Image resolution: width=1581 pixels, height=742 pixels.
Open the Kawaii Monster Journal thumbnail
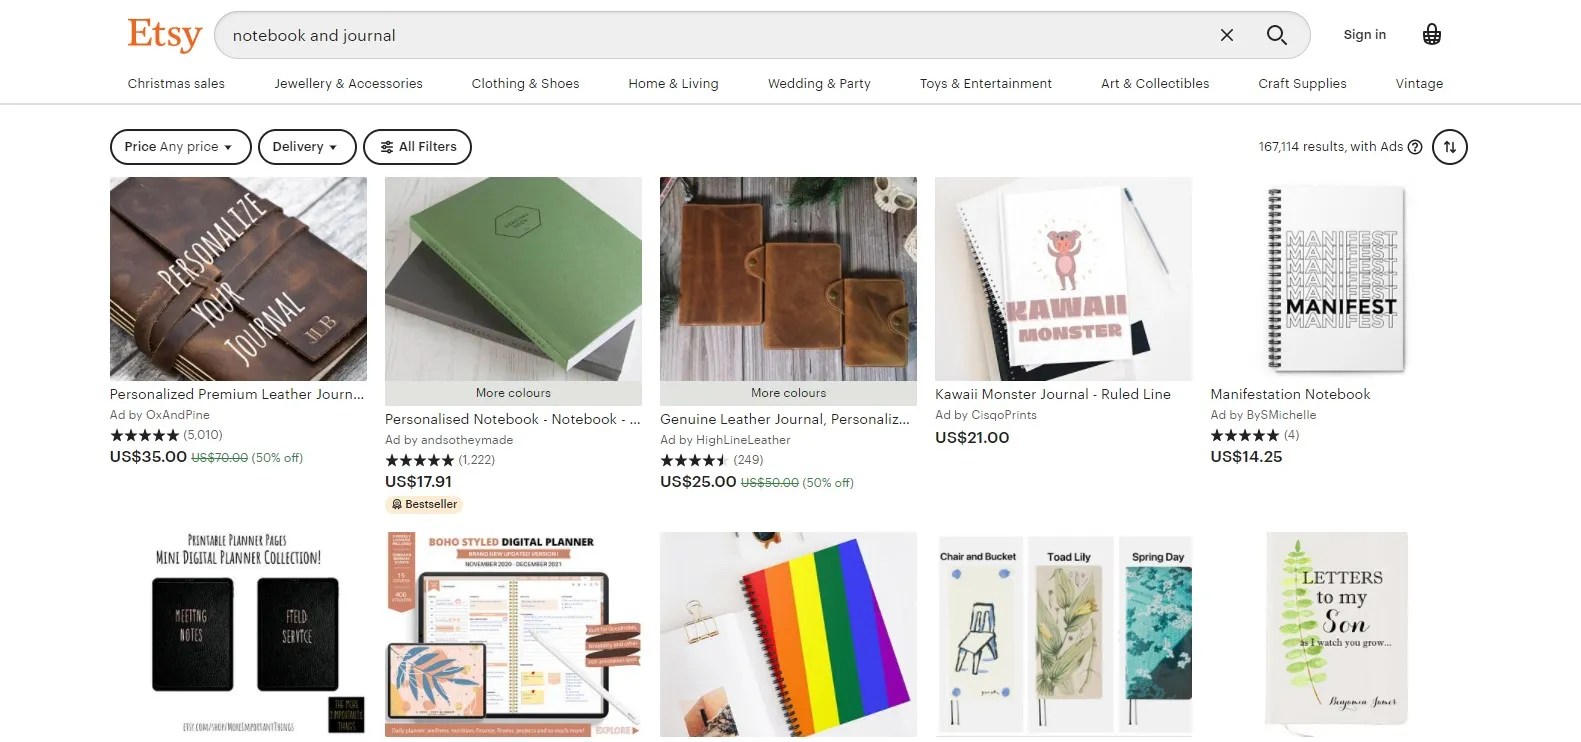coord(1062,279)
